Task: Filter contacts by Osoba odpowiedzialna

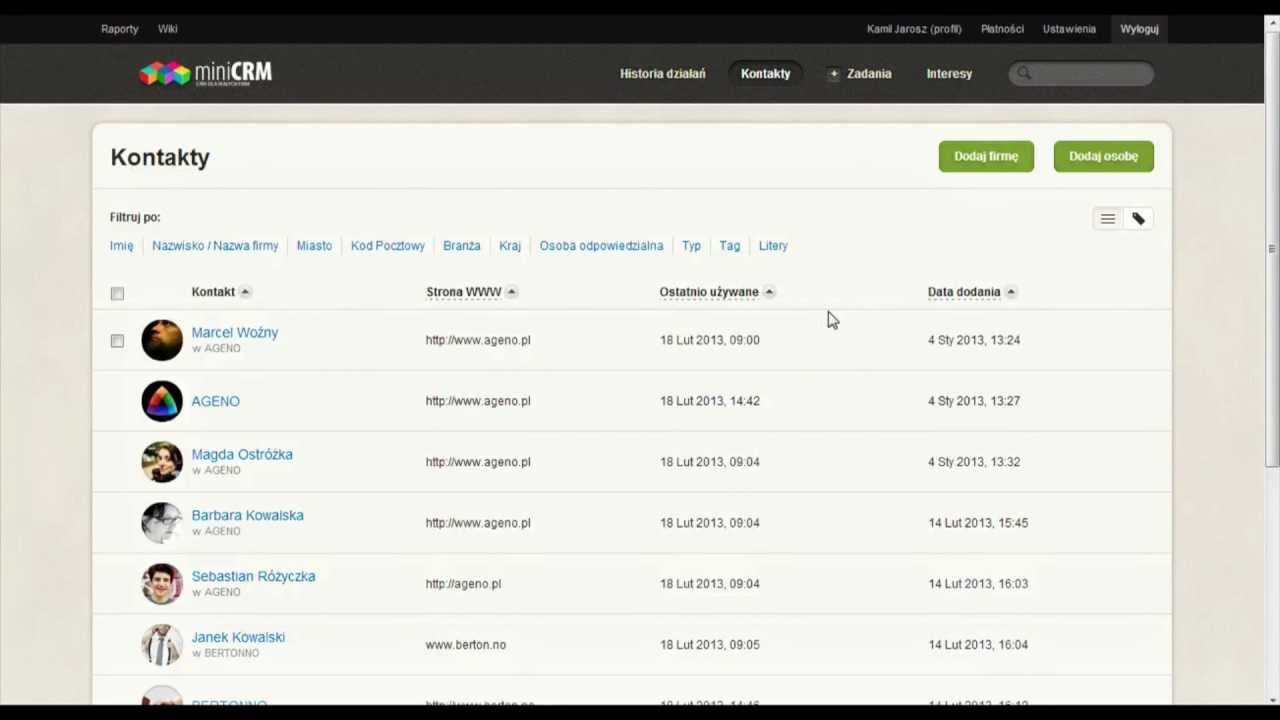Action: 601,246
